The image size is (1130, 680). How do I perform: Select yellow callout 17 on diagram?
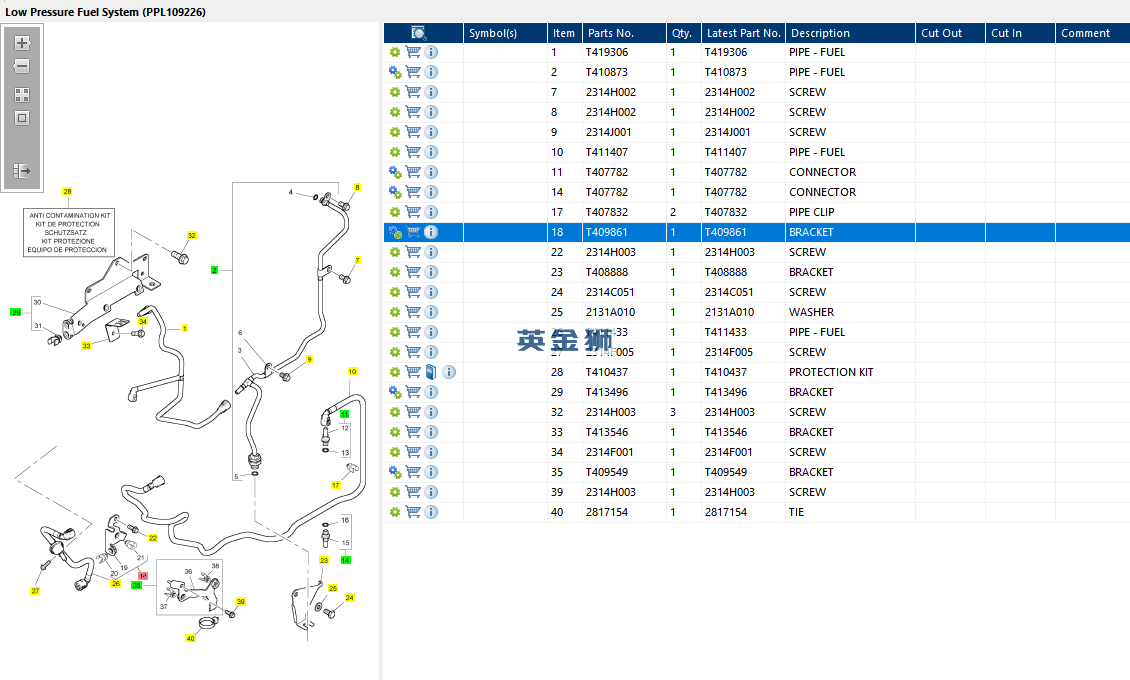click(x=336, y=486)
